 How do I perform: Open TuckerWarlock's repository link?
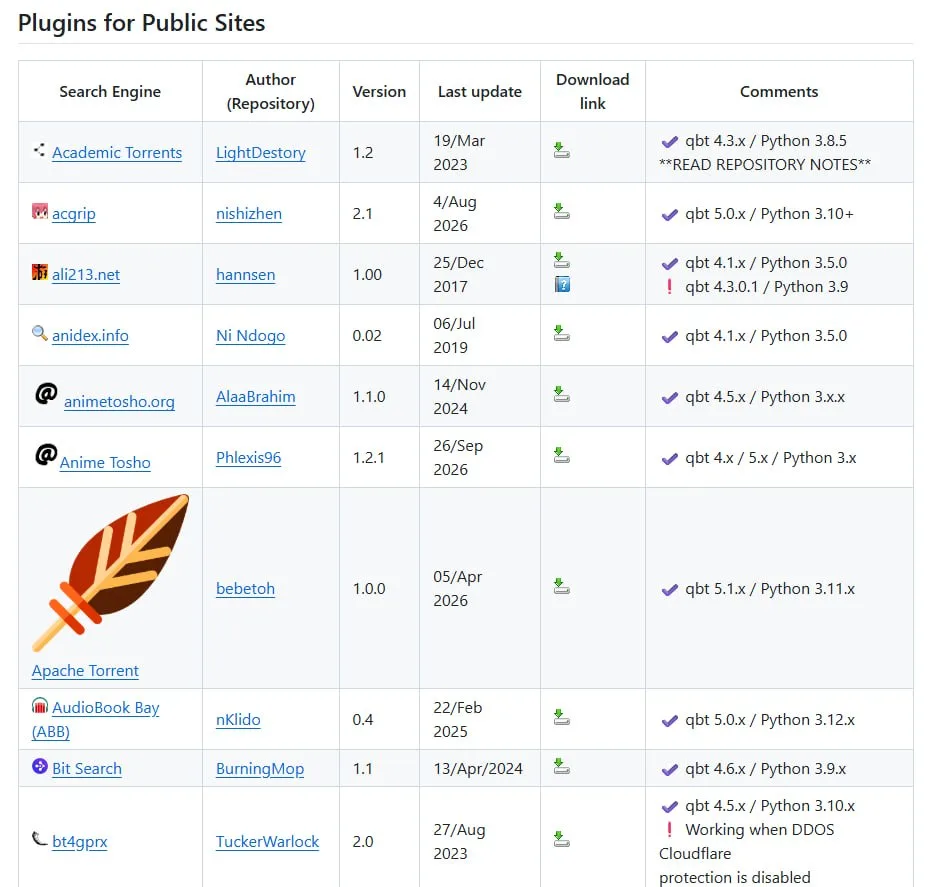pyautogui.click(x=268, y=842)
